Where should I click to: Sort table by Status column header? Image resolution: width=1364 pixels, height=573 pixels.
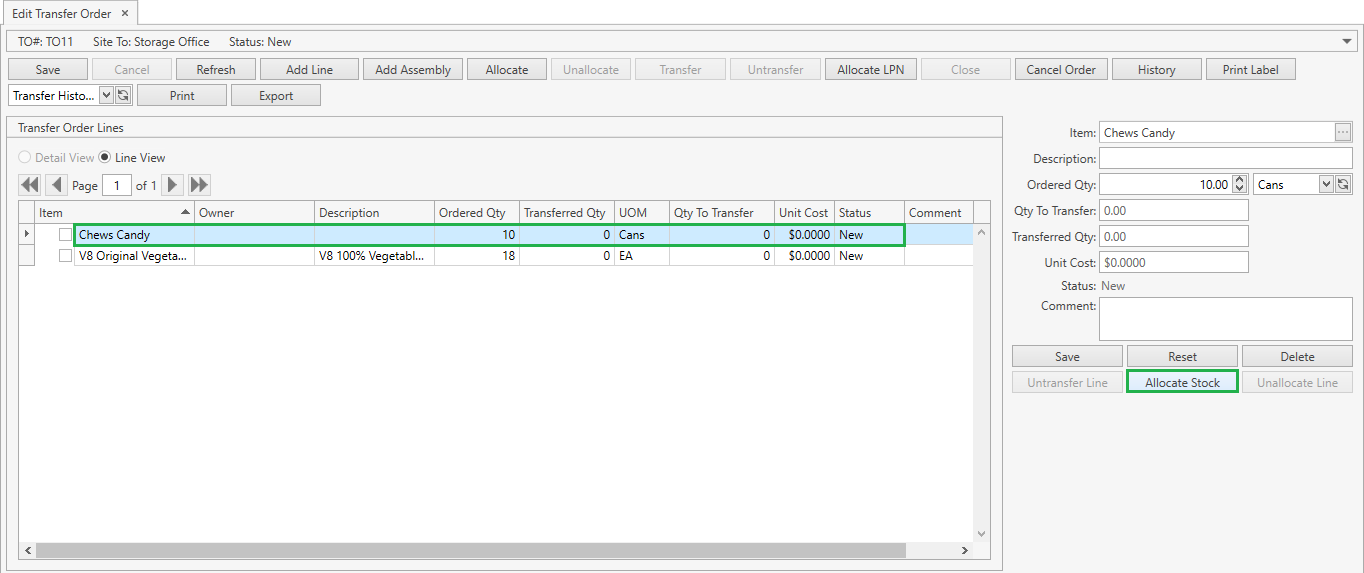(x=855, y=213)
